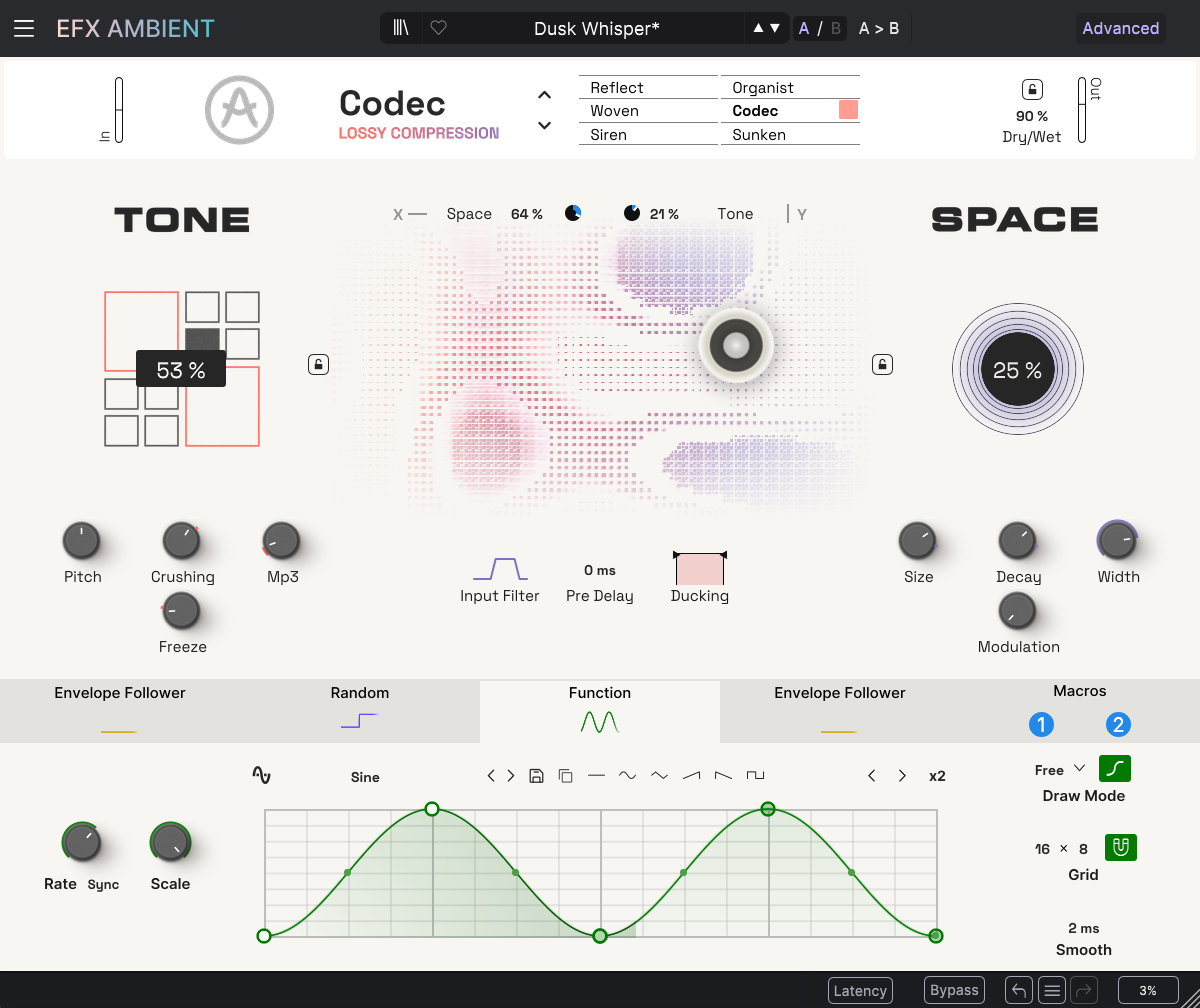The image size is (1200, 1008).
Task: Click the Advanced button
Action: click(x=1120, y=28)
